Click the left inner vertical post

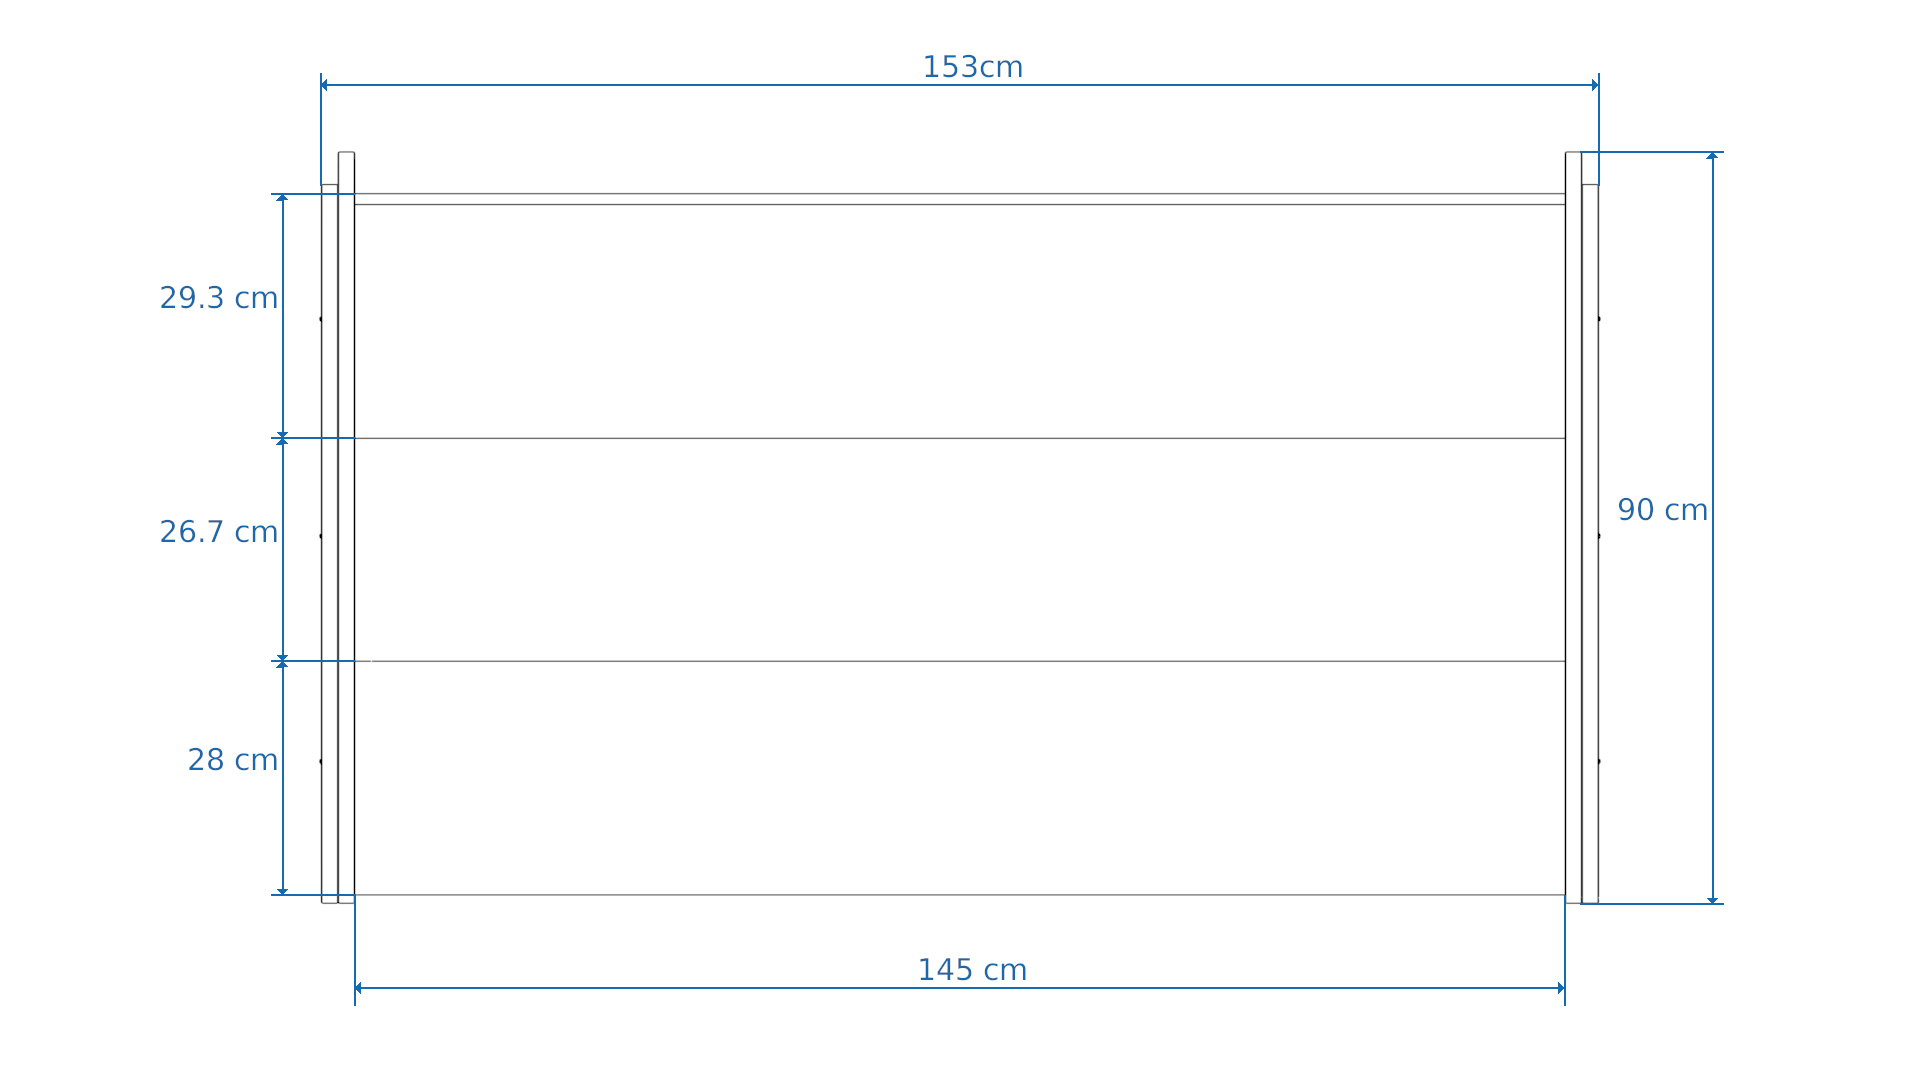tap(346, 527)
